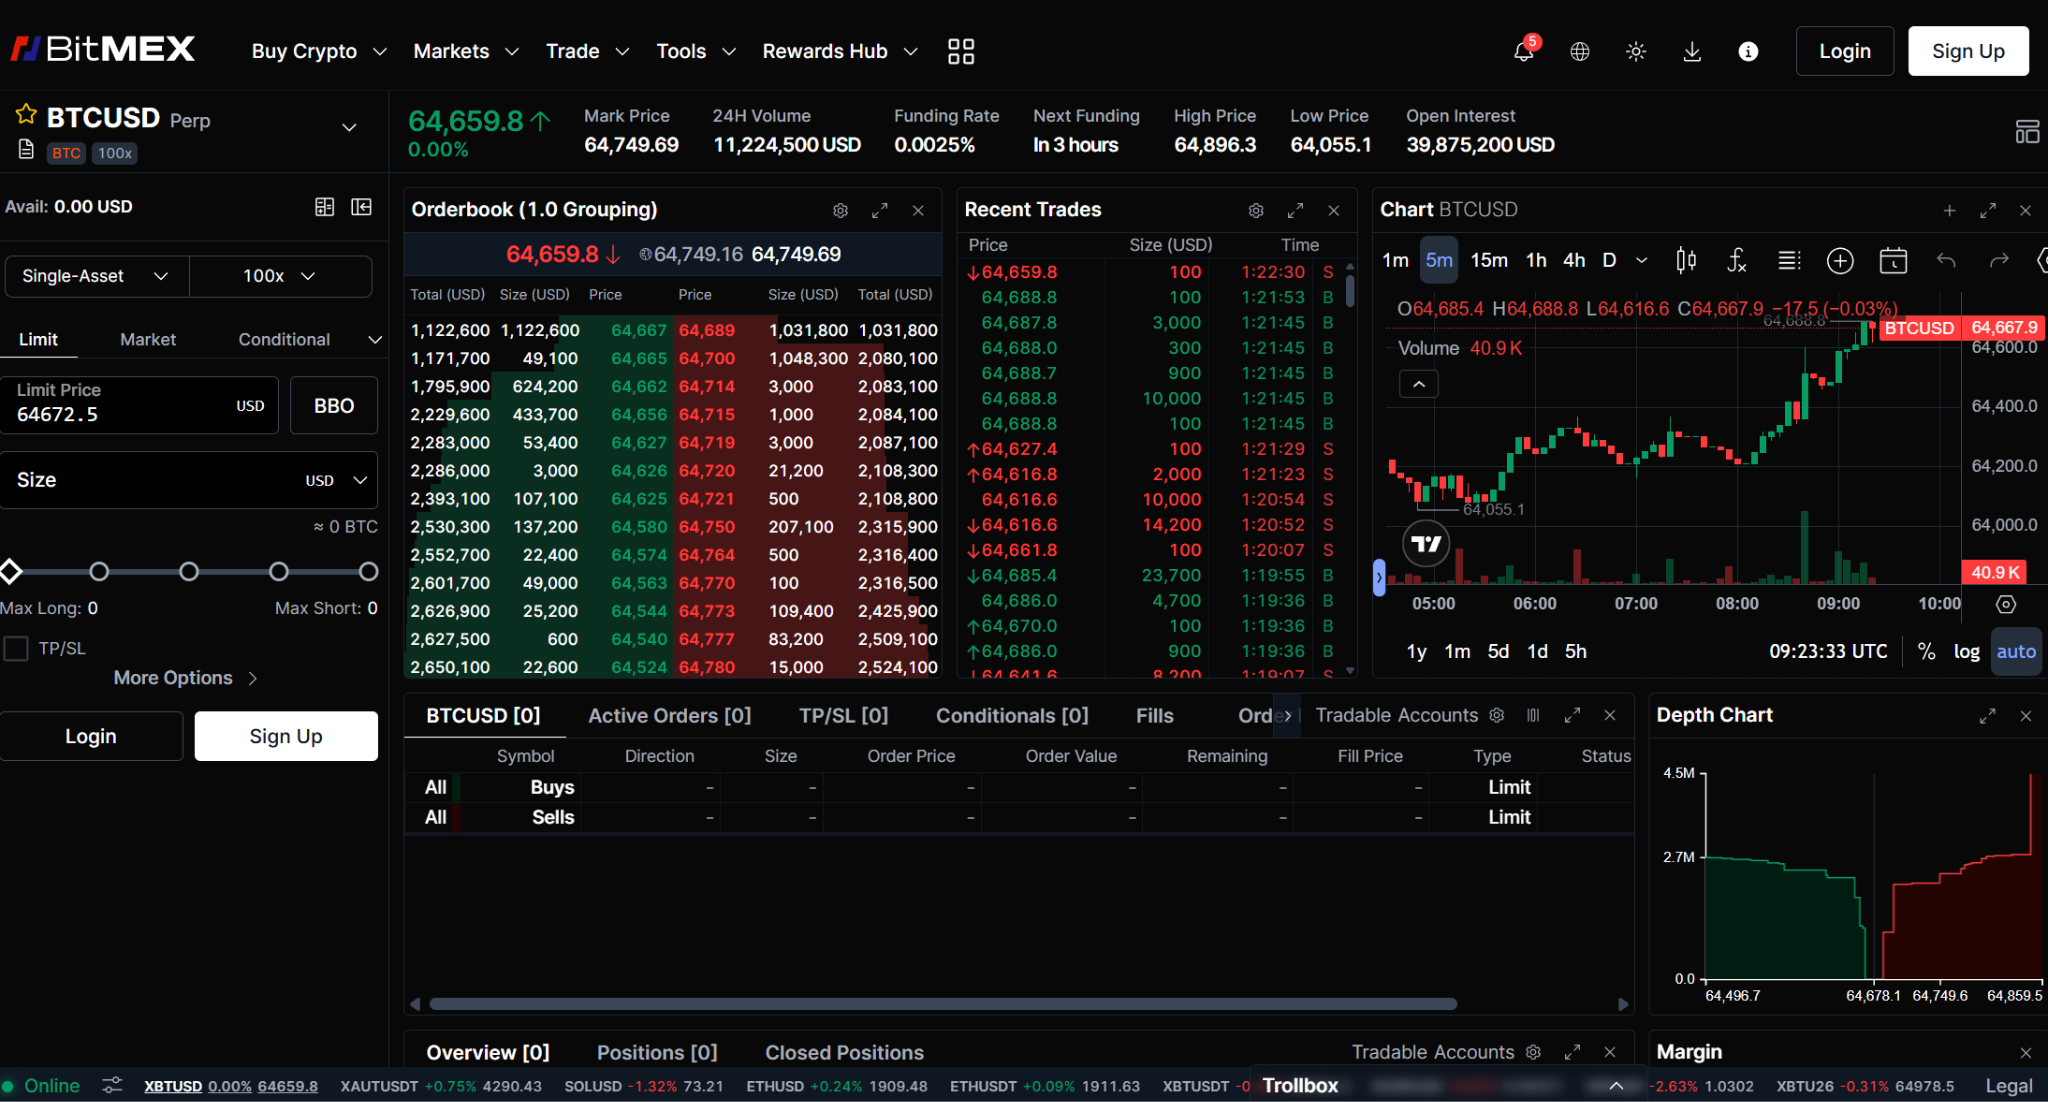This screenshot has height=1102, width=2048.
Task: Click the orders table columns icon
Action: pos(1533,715)
